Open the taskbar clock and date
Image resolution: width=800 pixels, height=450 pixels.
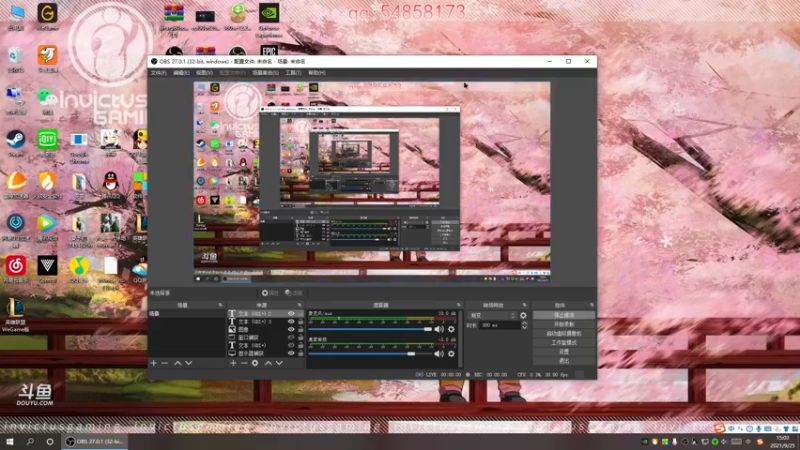pyautogui.click(x=783, y=442)
